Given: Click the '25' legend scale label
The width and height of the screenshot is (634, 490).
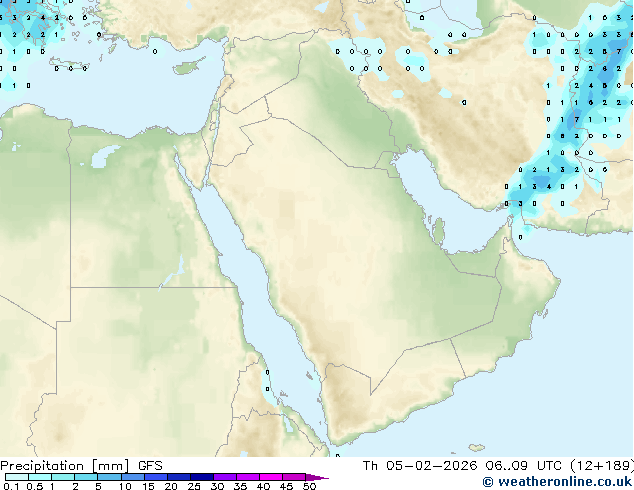Looking at the screenshot, I should point(194,486).
